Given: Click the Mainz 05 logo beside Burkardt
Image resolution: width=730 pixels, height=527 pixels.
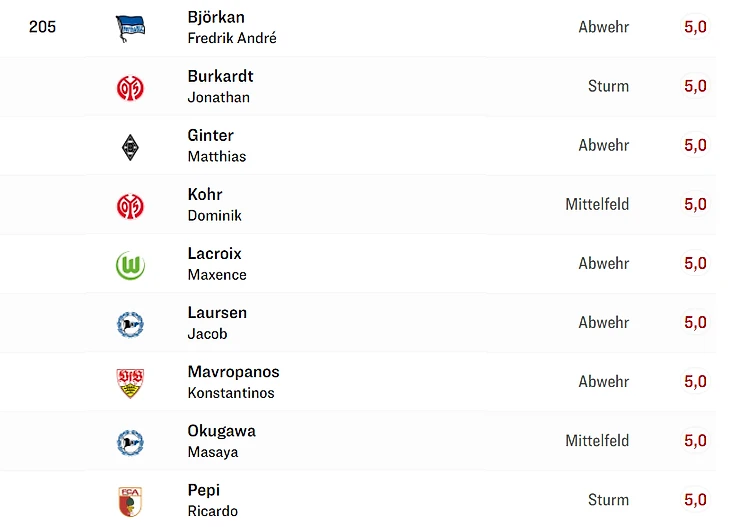Looking at the screenshot, I should click(x=130, y=87).
